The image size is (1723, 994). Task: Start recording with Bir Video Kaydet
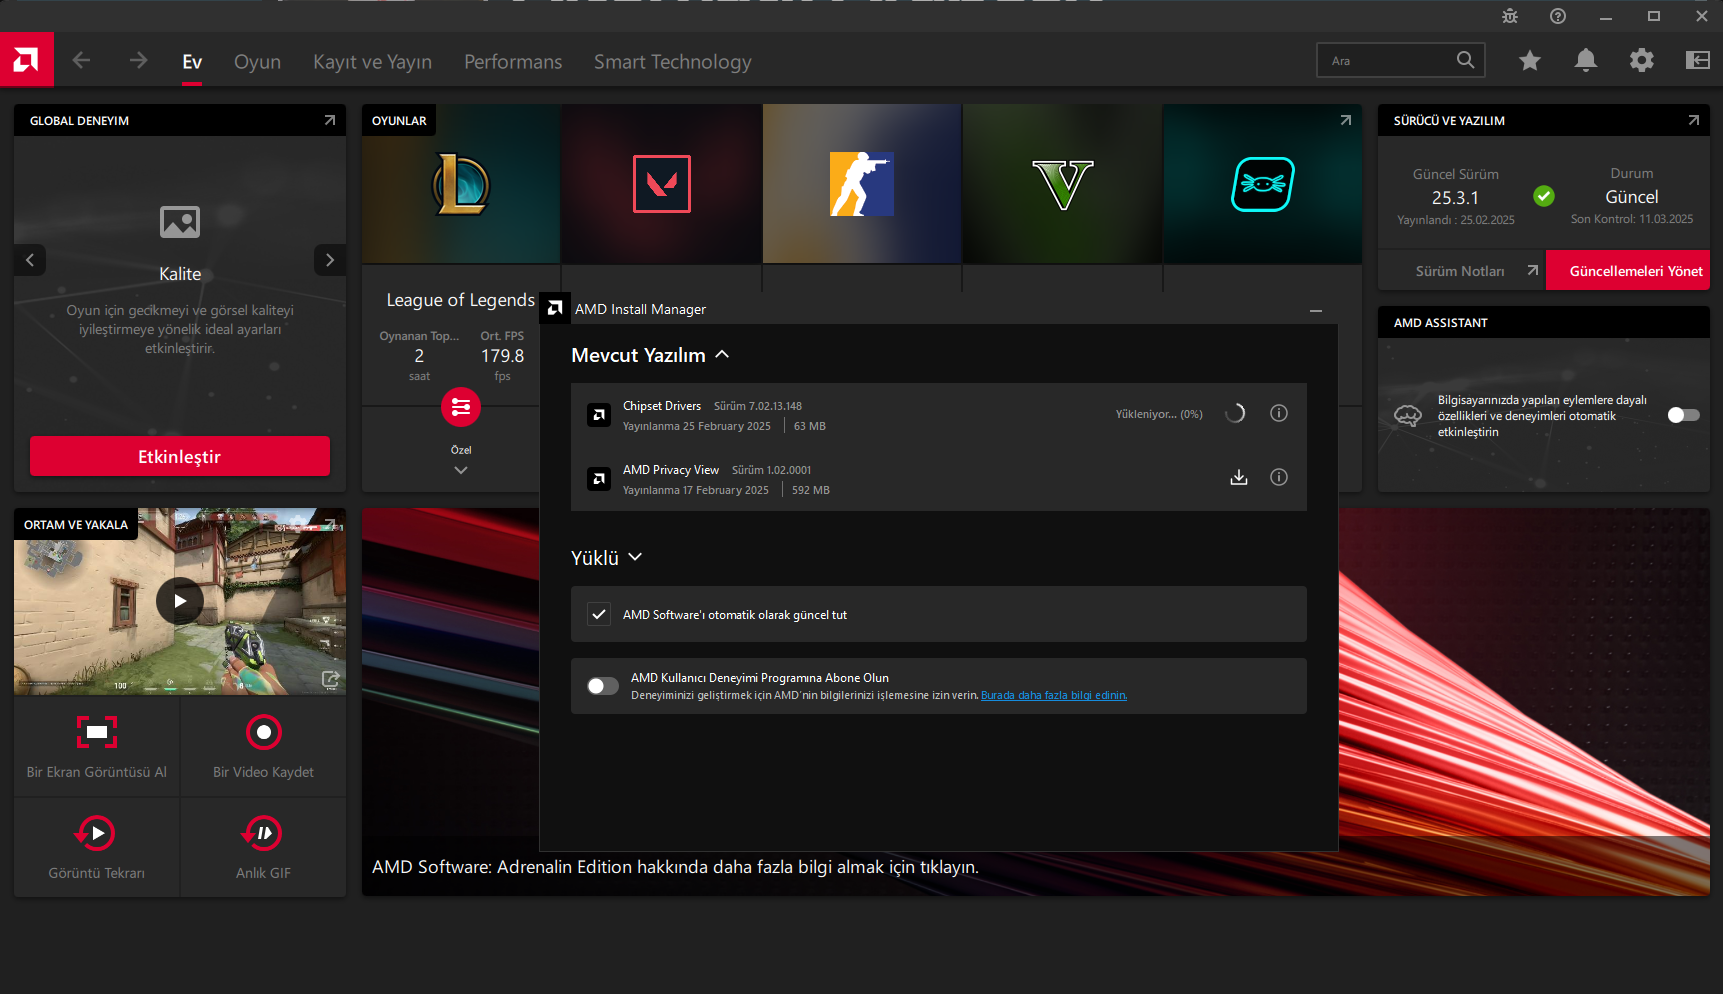263,733
